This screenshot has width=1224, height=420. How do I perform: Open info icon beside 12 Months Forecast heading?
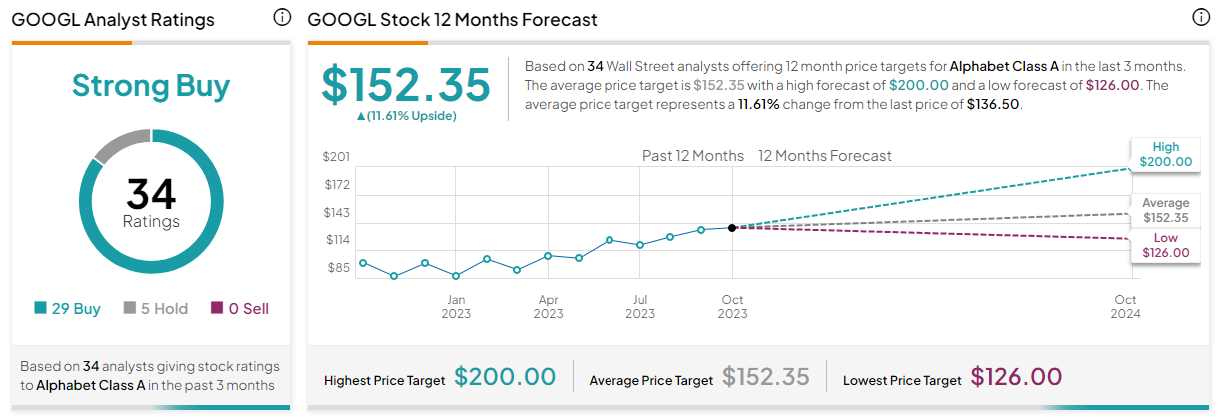coord(1201,18)
